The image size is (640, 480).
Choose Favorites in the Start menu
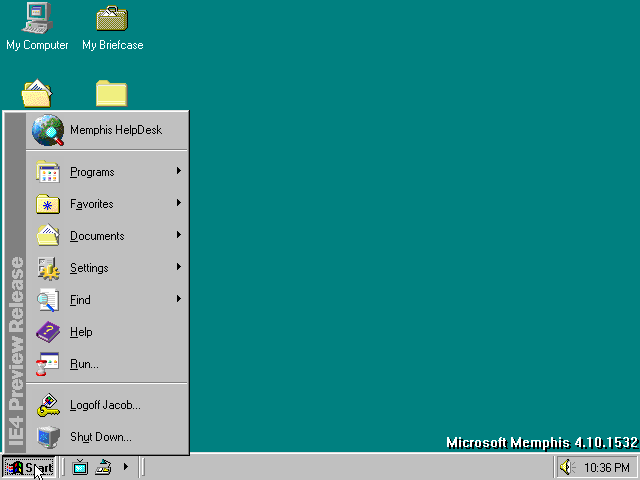(x=107, y=204)
